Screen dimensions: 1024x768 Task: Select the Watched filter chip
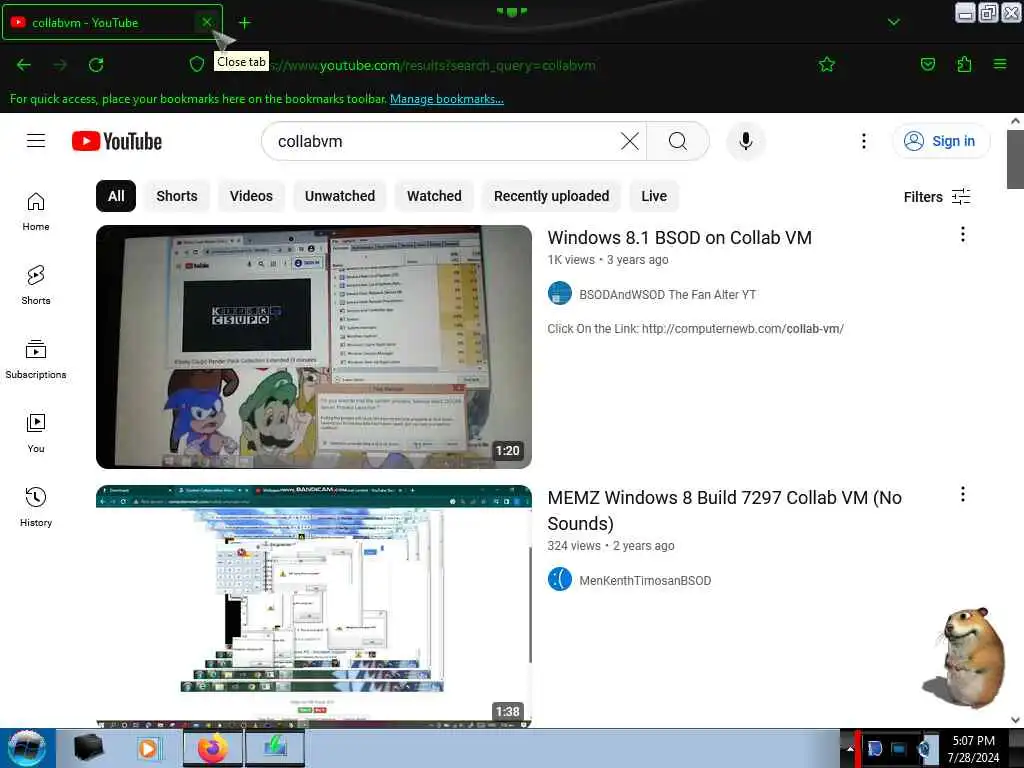pos(434,196)
